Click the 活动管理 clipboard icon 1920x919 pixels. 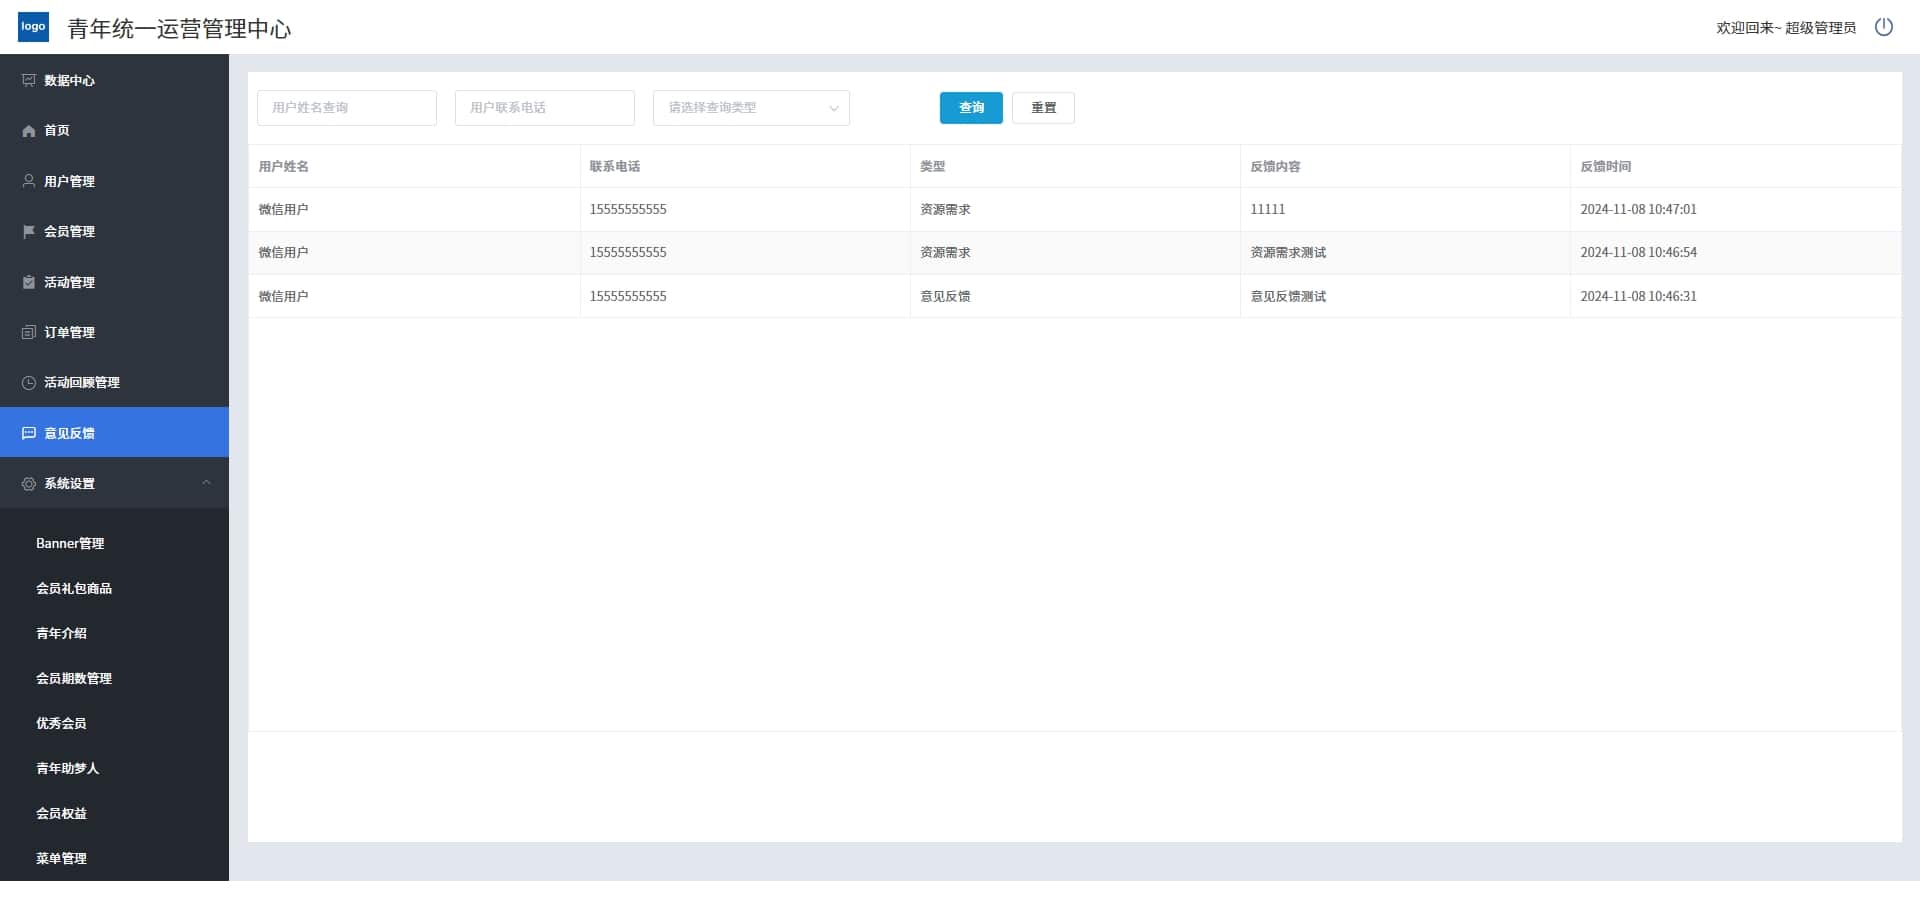point(29,282)
